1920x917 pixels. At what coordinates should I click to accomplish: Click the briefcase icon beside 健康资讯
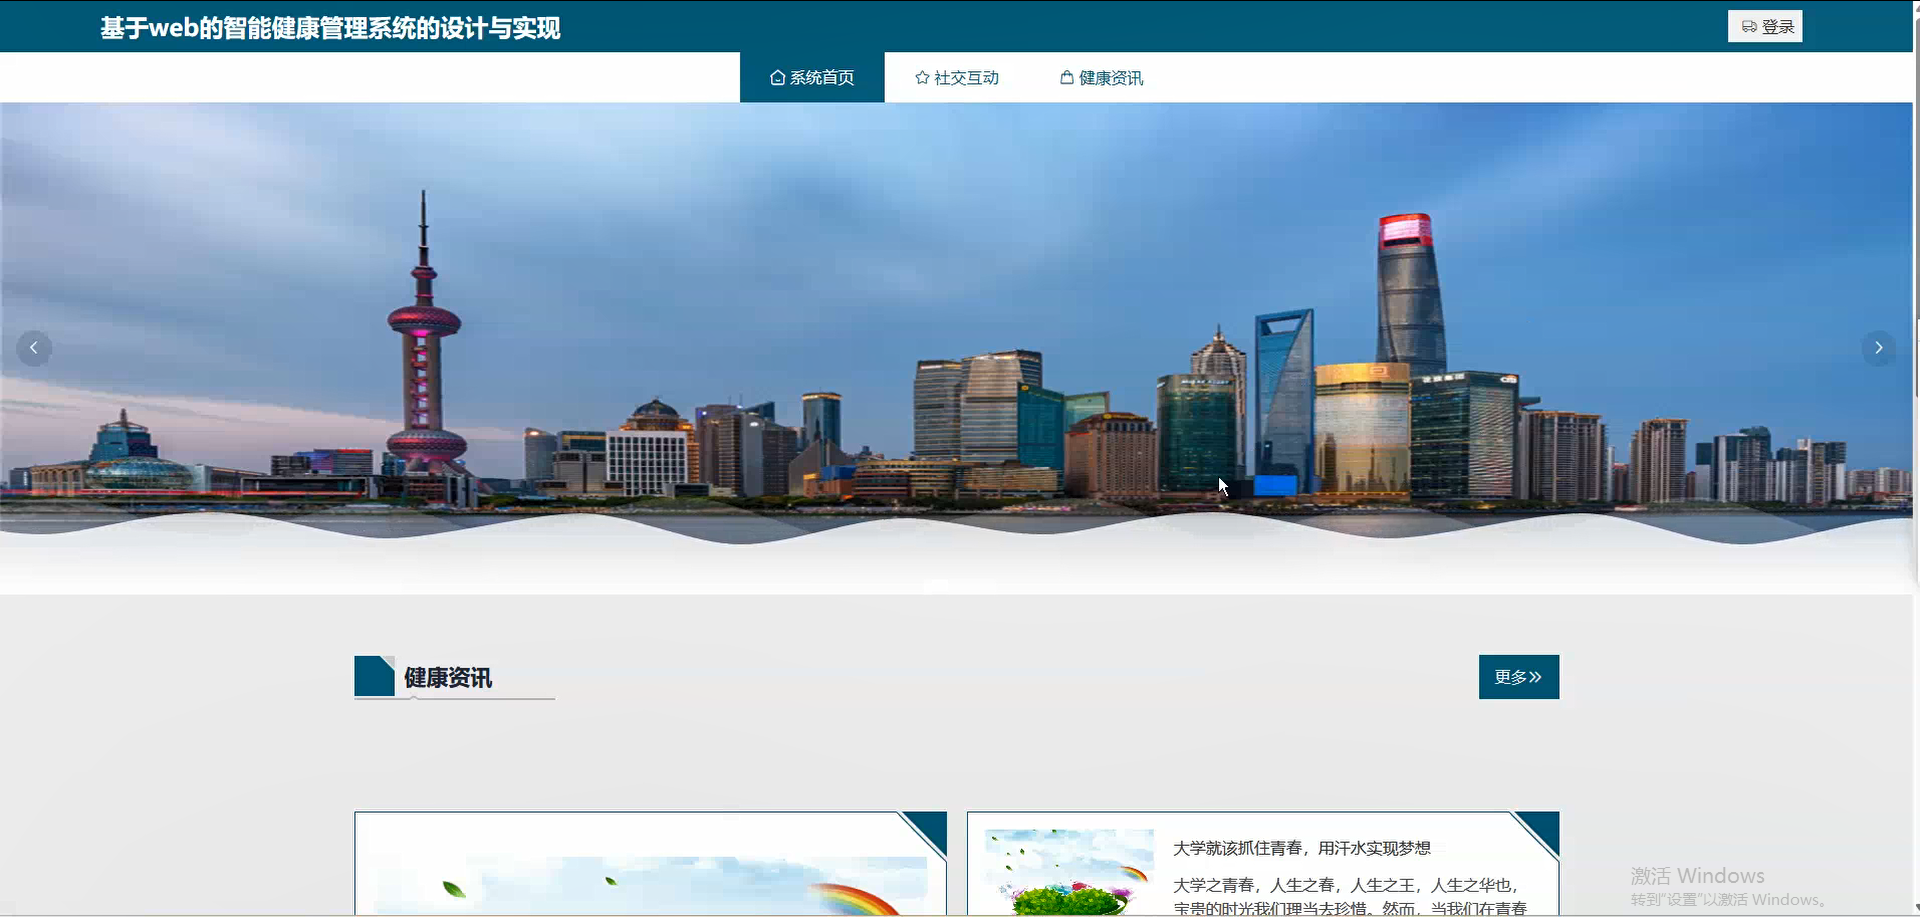1065,76
